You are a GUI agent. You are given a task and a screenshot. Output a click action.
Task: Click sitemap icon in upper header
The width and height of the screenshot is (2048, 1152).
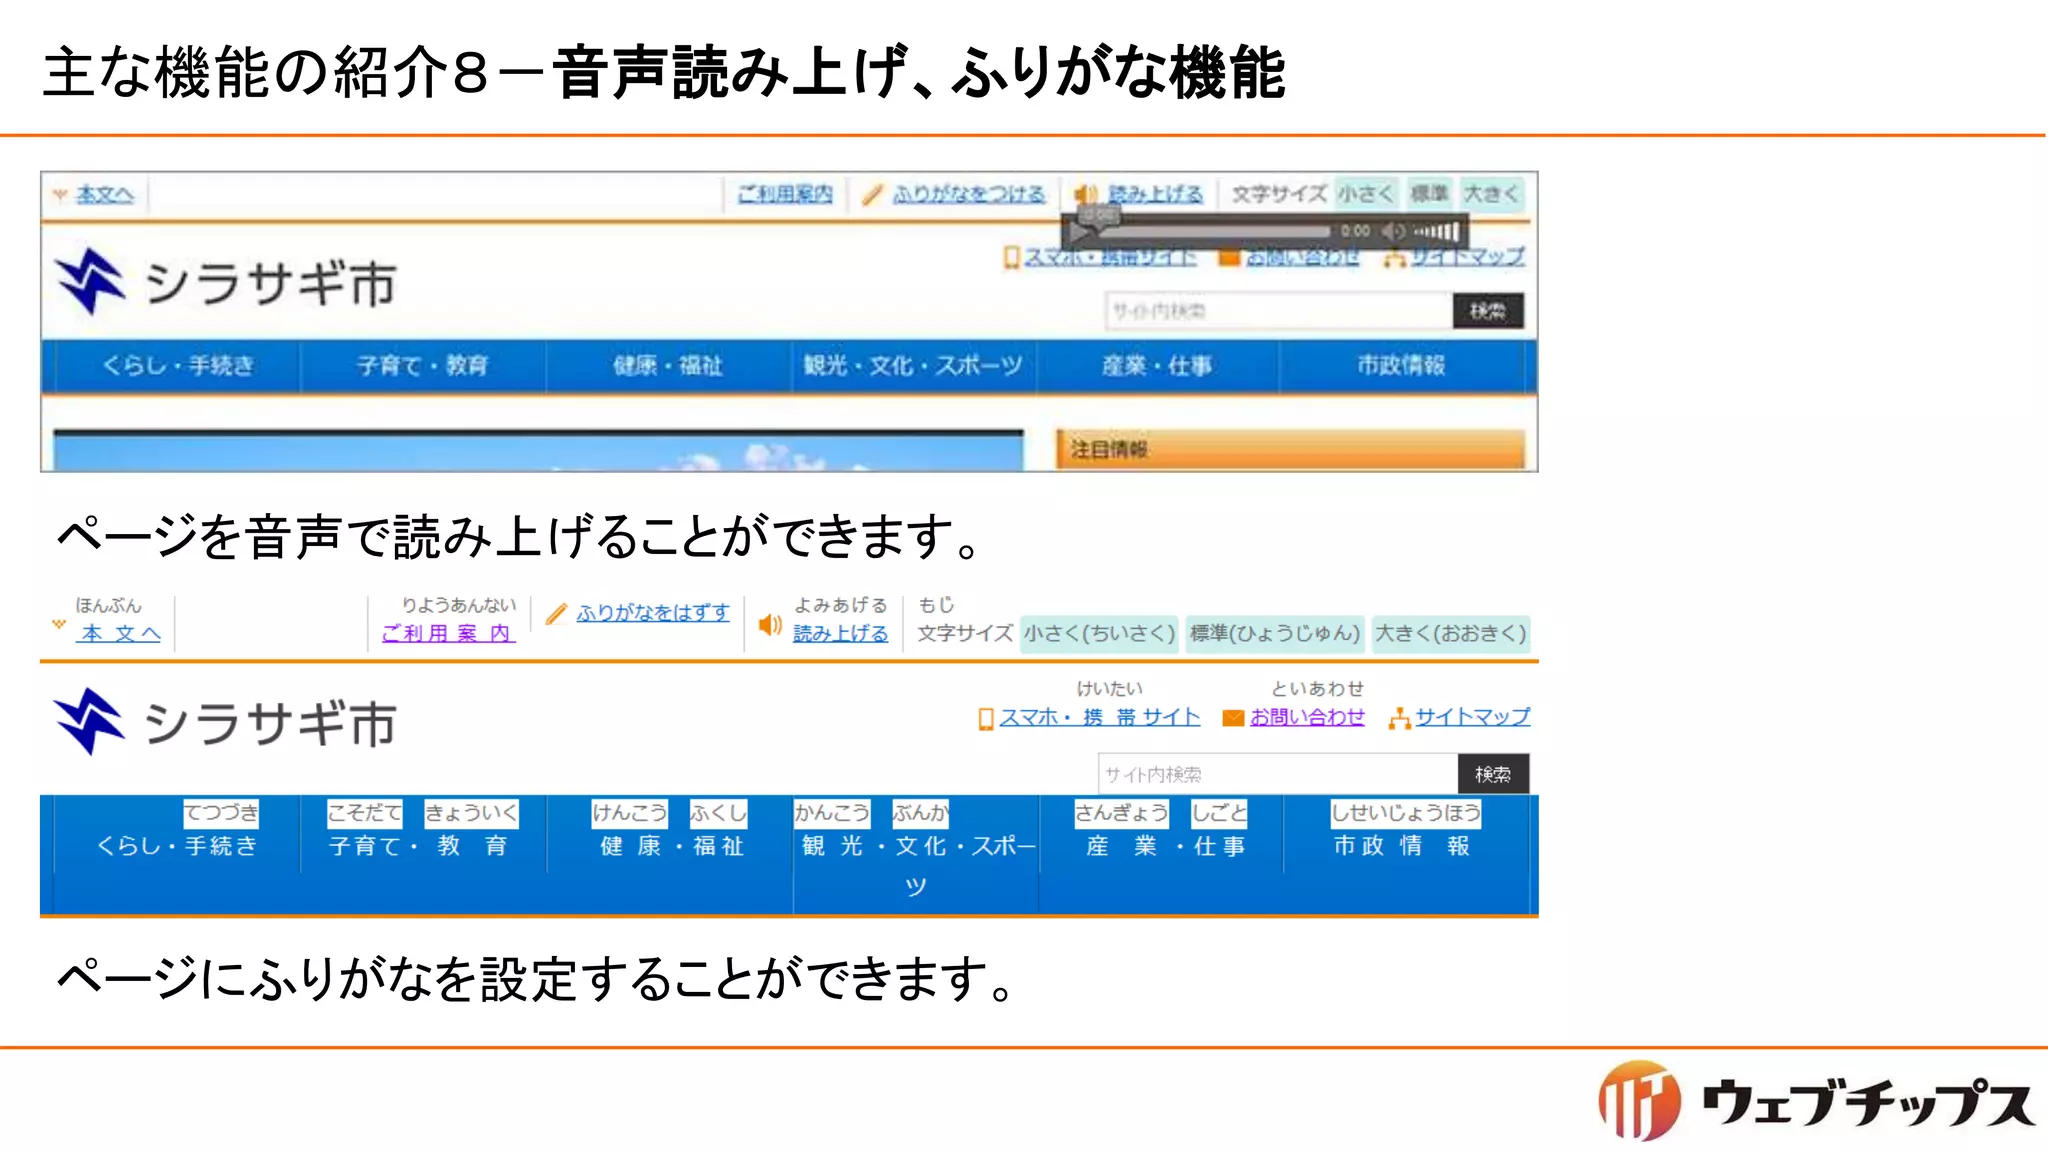[1394, 258]
